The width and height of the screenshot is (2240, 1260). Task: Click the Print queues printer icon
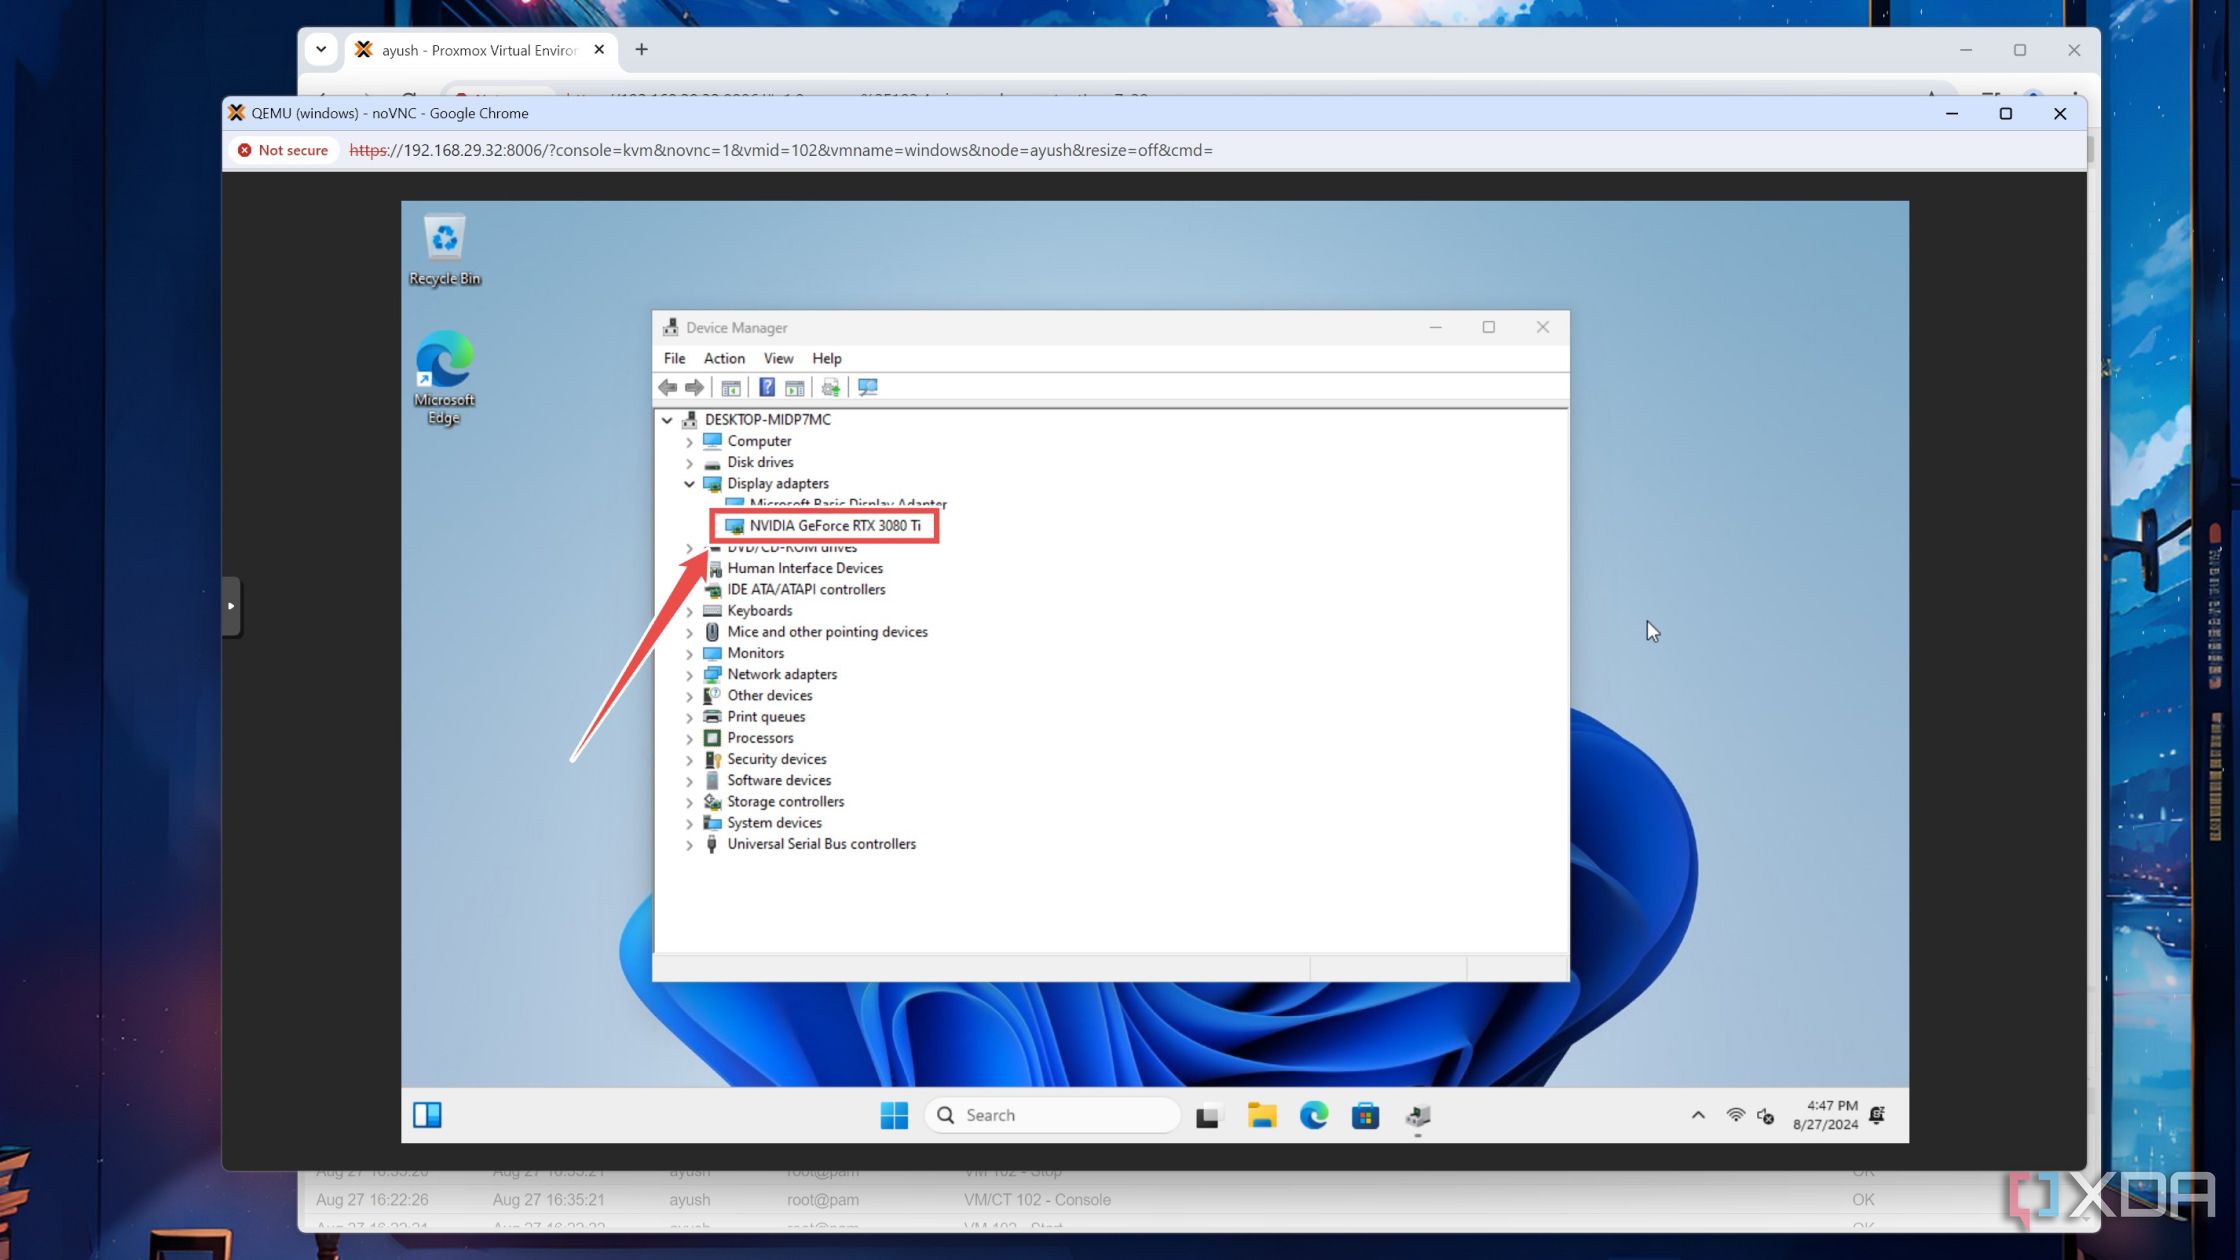[712, 717]
